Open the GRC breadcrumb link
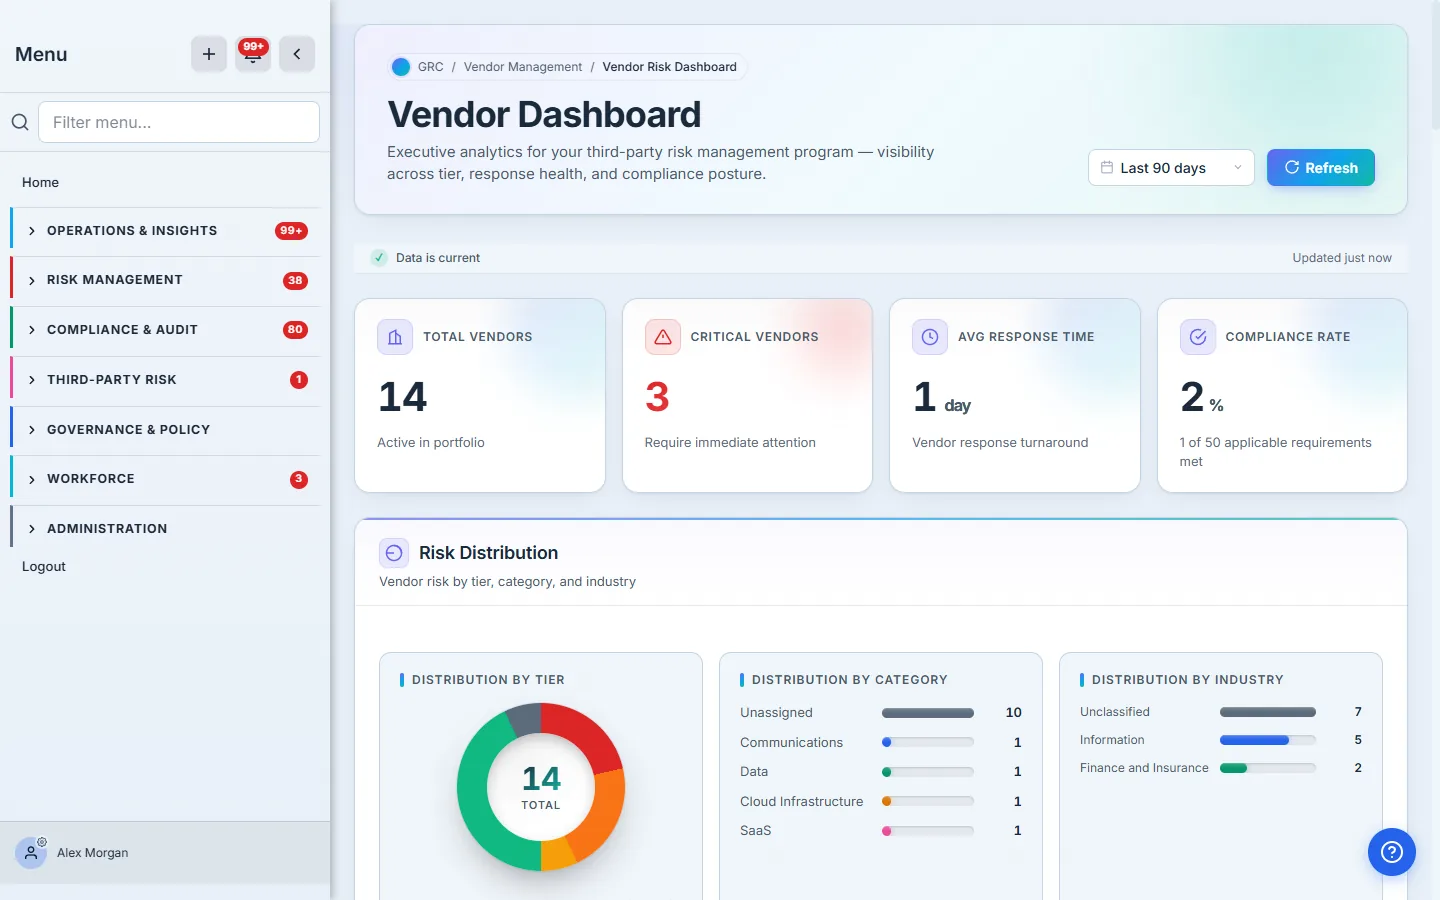This screenshot has height=900, width=1440. pyautogui.click(x=431, y=67)
